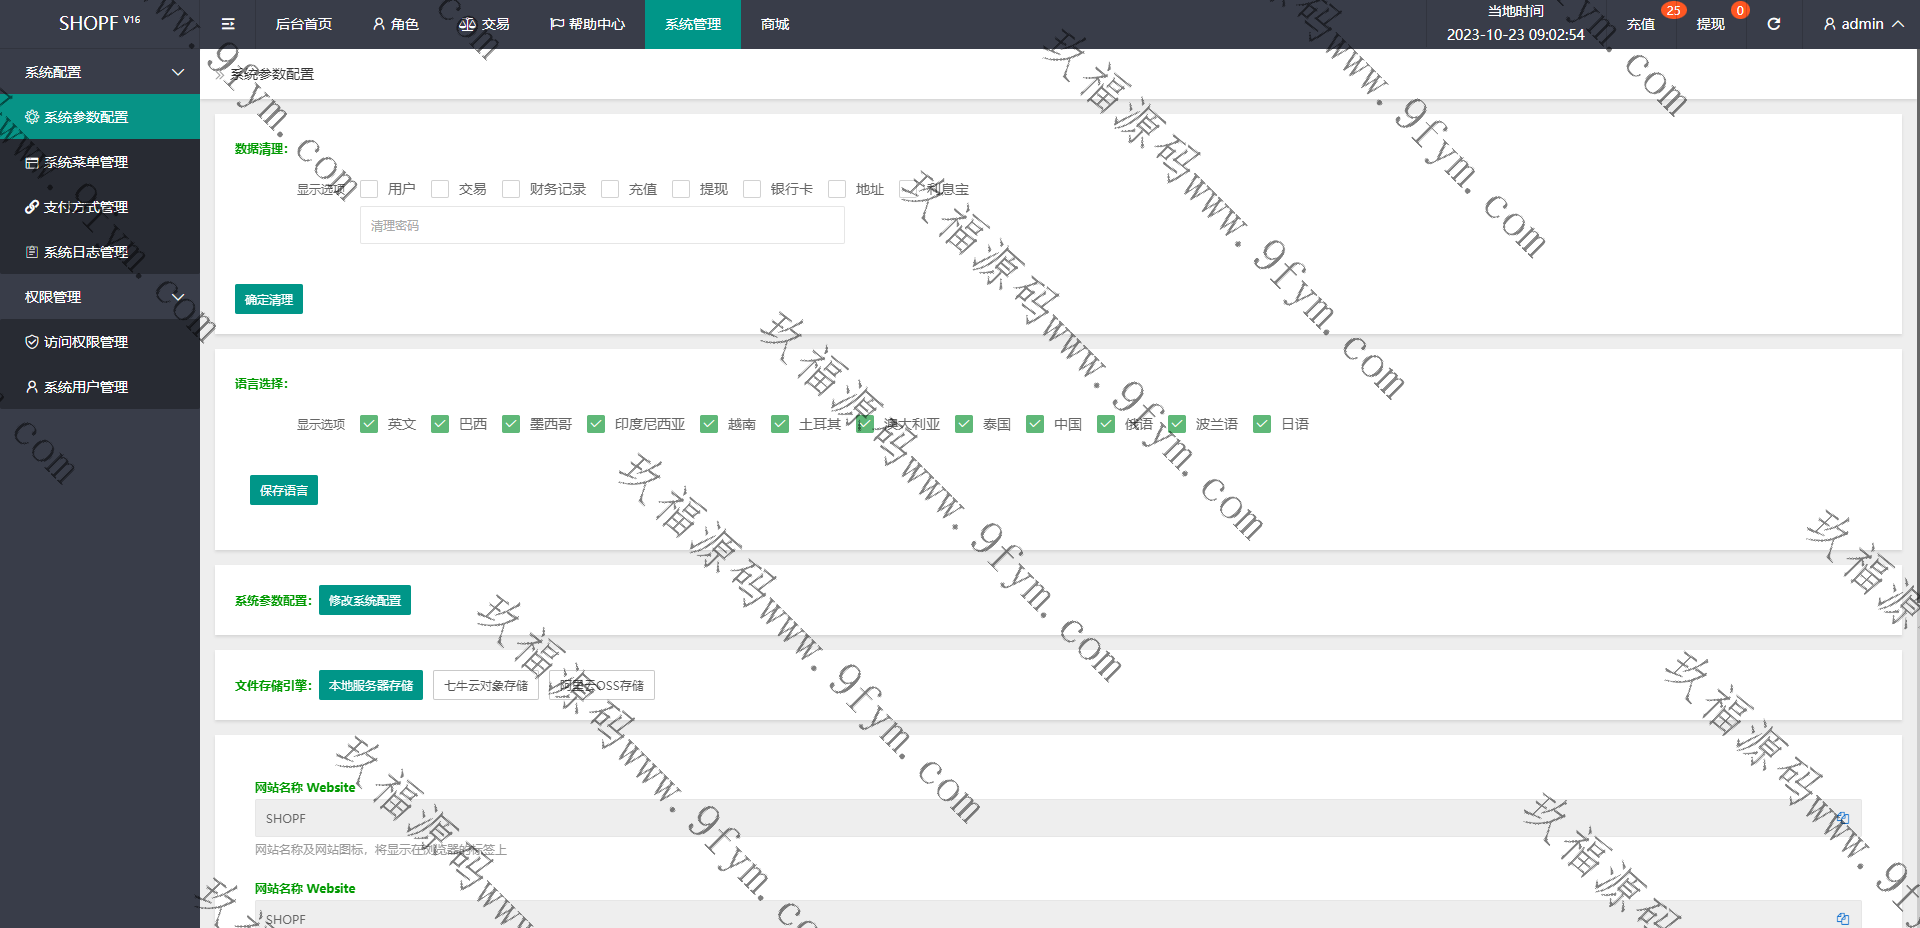The height and width of the screenshot is (928, 1920).
Task: Click the refresh icon in top bar
Action: pyautogui.click(x=1773, y=24)
